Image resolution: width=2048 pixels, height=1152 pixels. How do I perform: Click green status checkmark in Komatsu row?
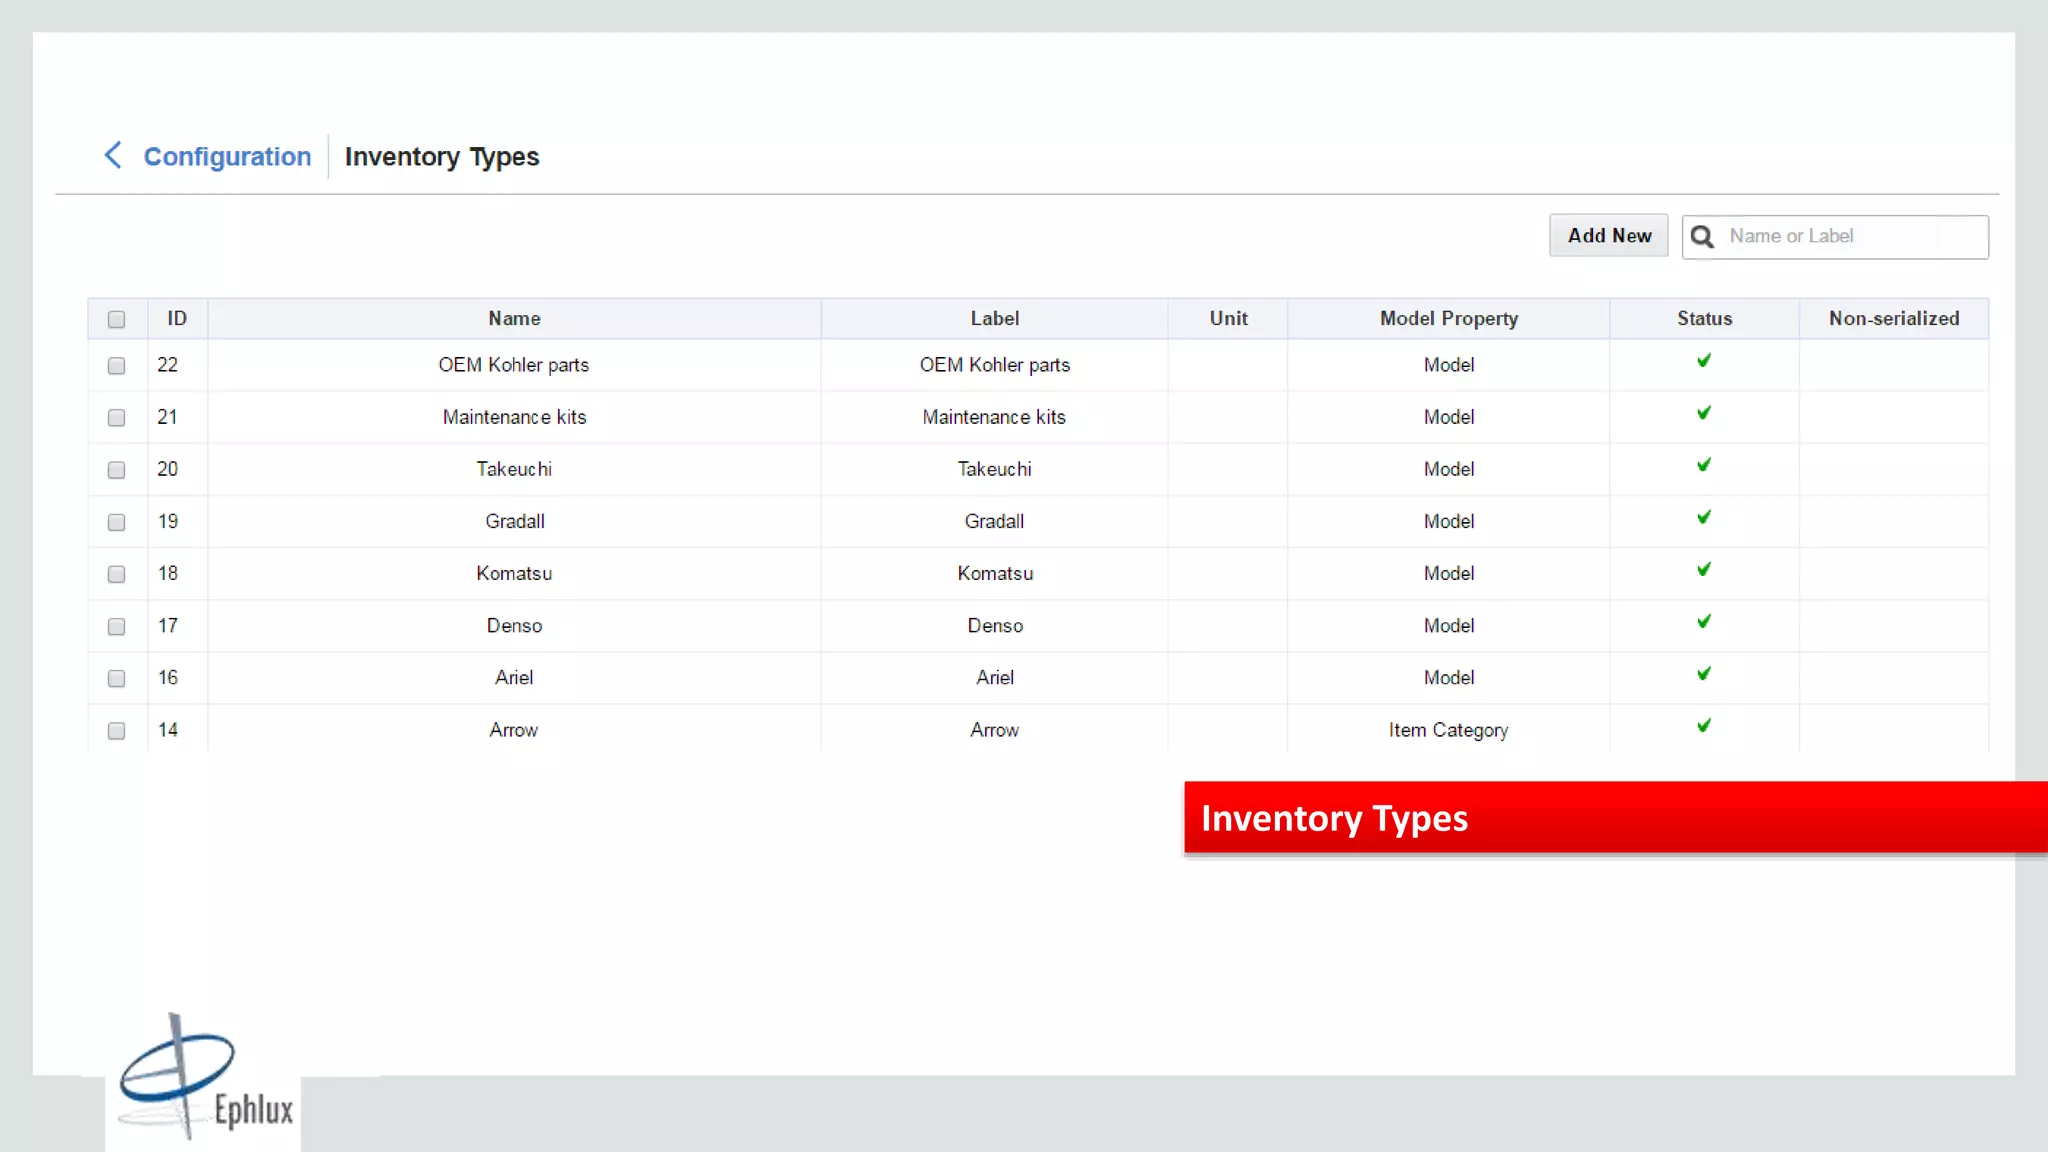(1704, 569)
